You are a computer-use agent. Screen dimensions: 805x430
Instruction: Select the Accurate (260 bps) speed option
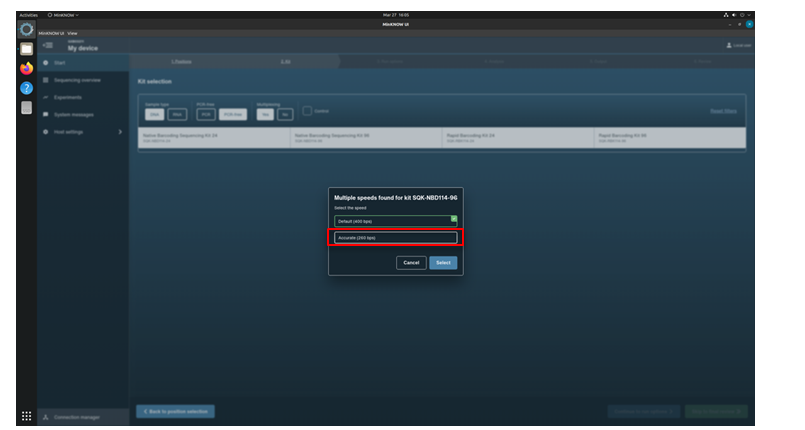click(395, 238)
